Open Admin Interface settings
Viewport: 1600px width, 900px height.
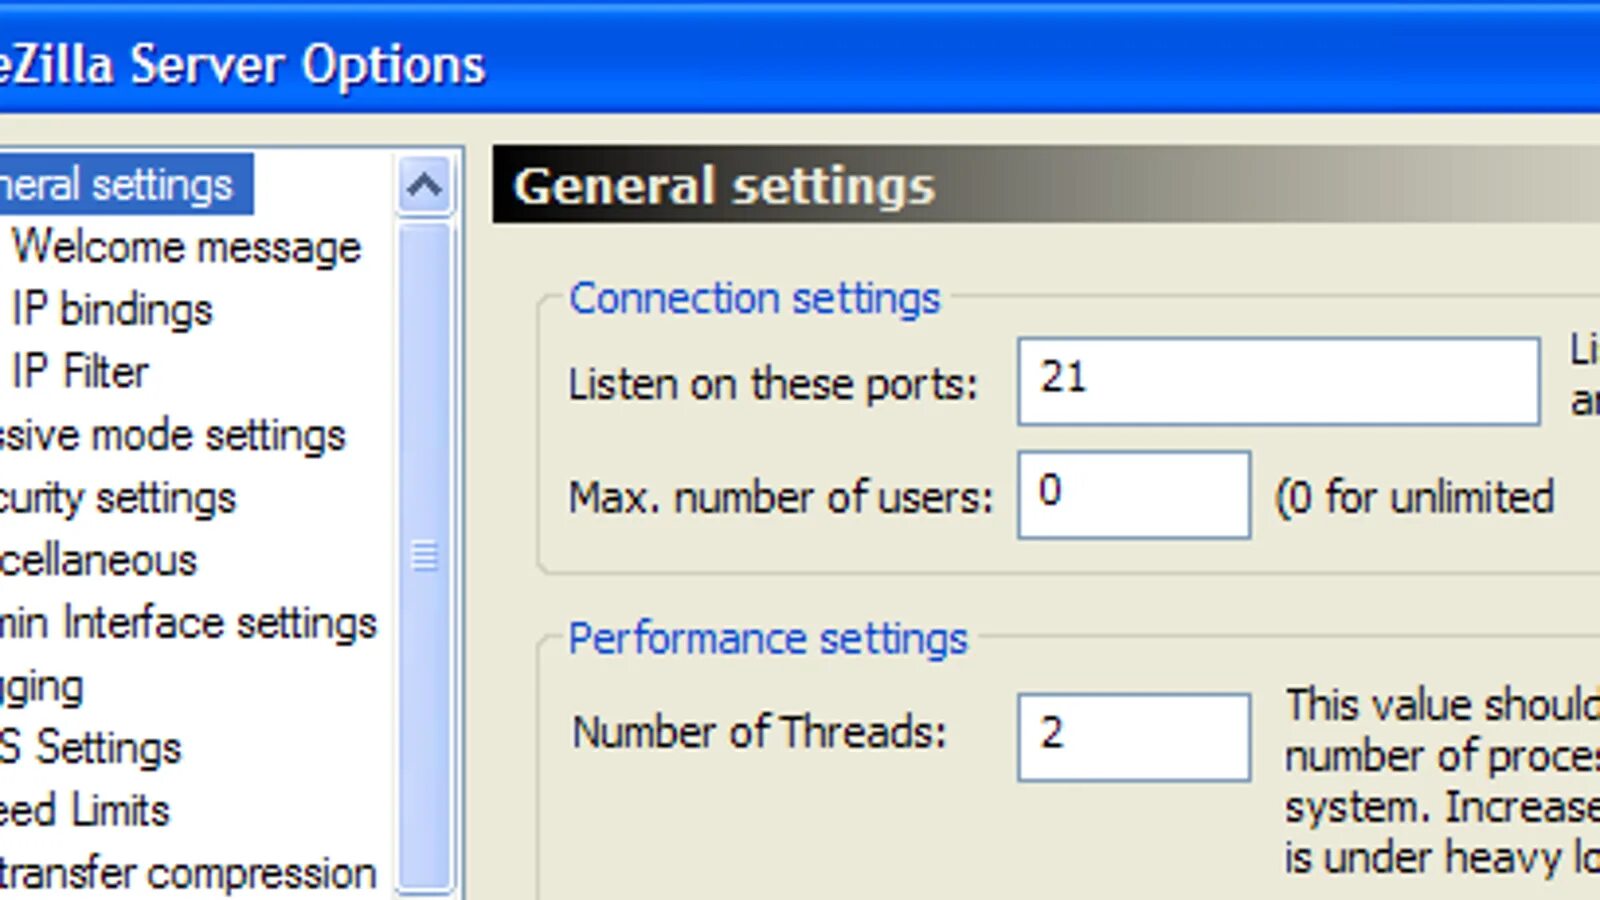pos(188,623)
